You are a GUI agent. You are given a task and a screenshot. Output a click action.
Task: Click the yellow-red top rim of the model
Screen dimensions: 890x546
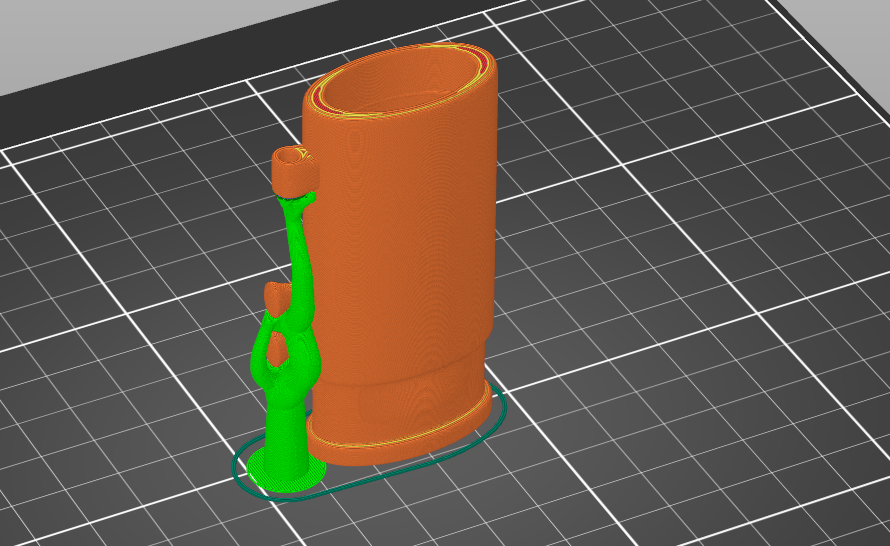[x=400, y=79]
